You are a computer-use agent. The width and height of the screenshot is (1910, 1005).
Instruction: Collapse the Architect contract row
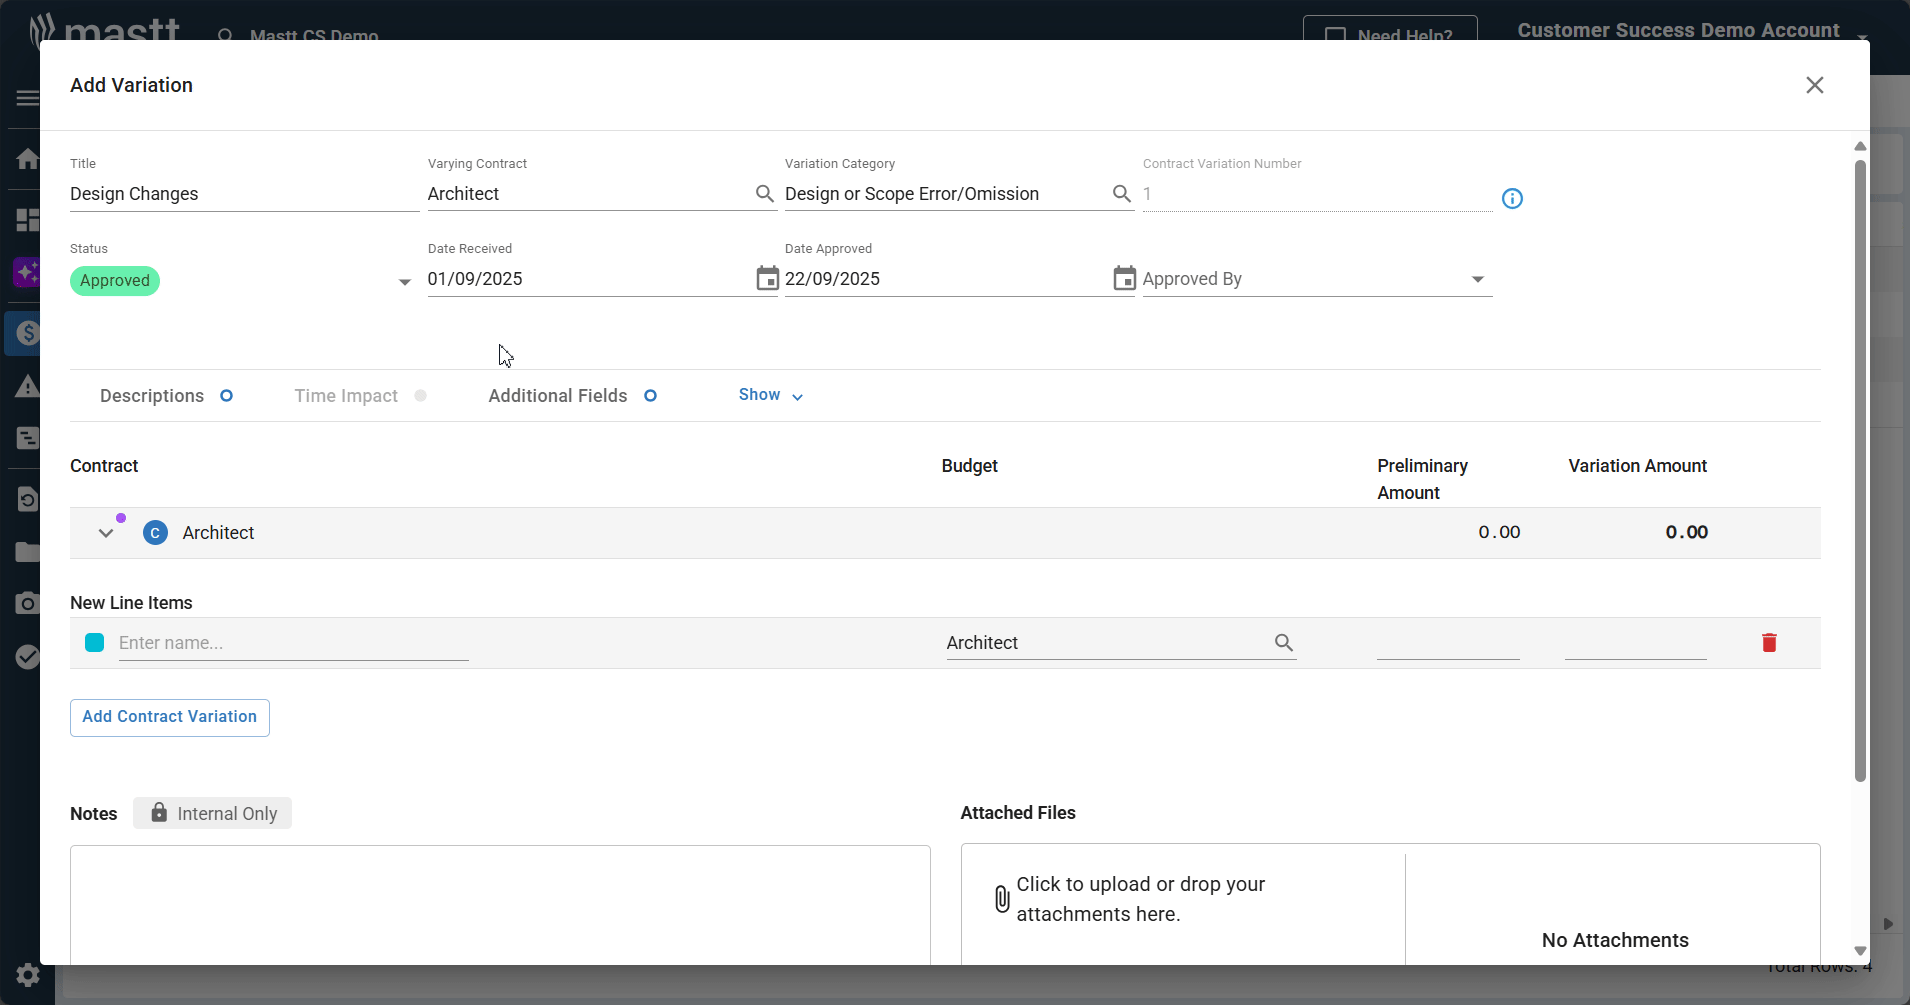pyautogui.click(x=106, y=533)
